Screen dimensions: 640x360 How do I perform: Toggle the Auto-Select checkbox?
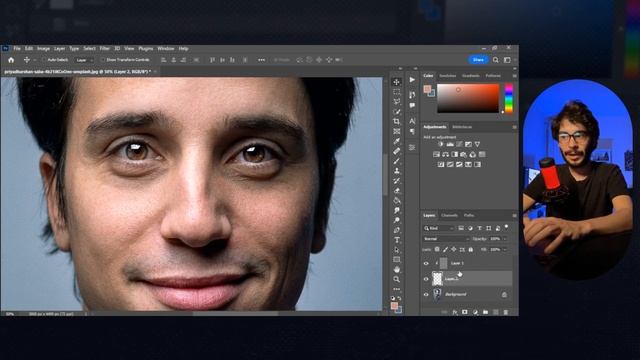point(44,60)
